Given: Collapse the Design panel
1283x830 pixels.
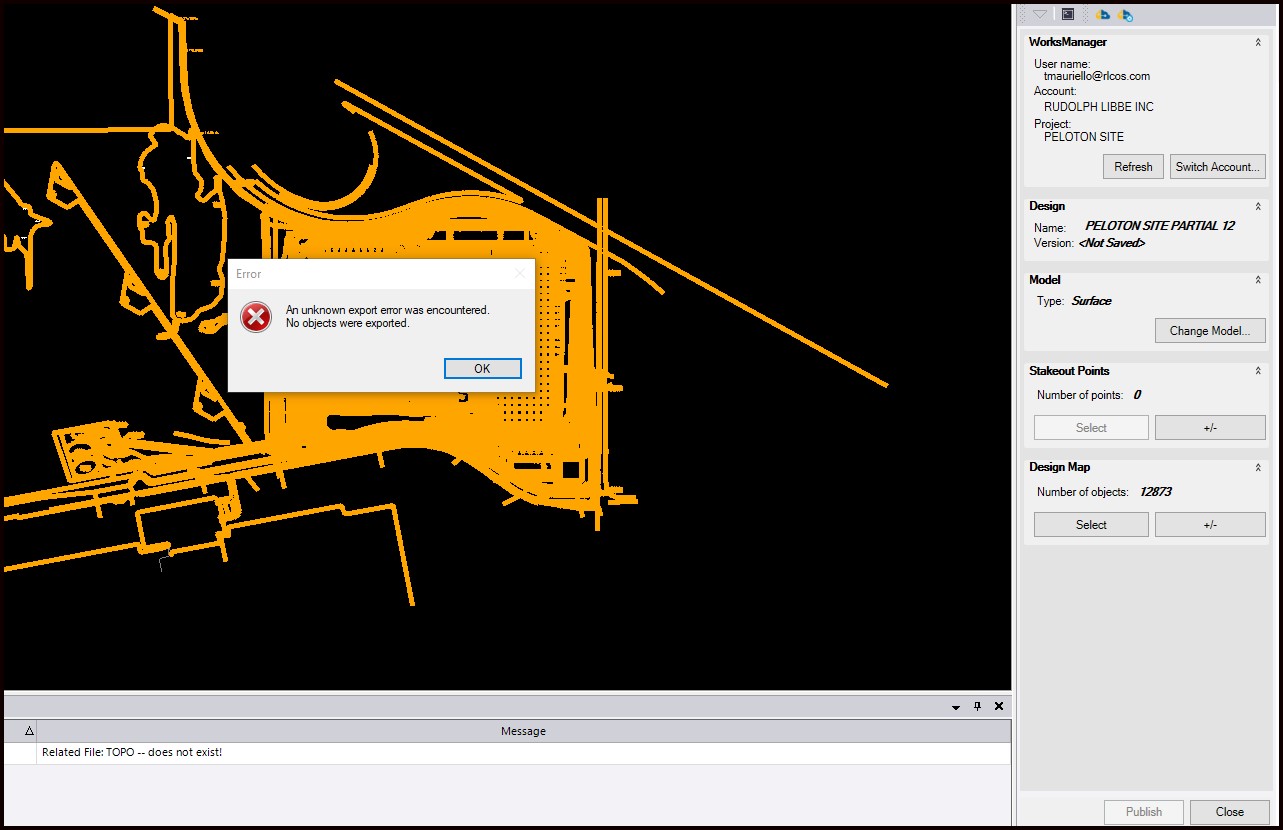Looking at the screenshot, I should pyautogui.click(x=1258, y=206).
